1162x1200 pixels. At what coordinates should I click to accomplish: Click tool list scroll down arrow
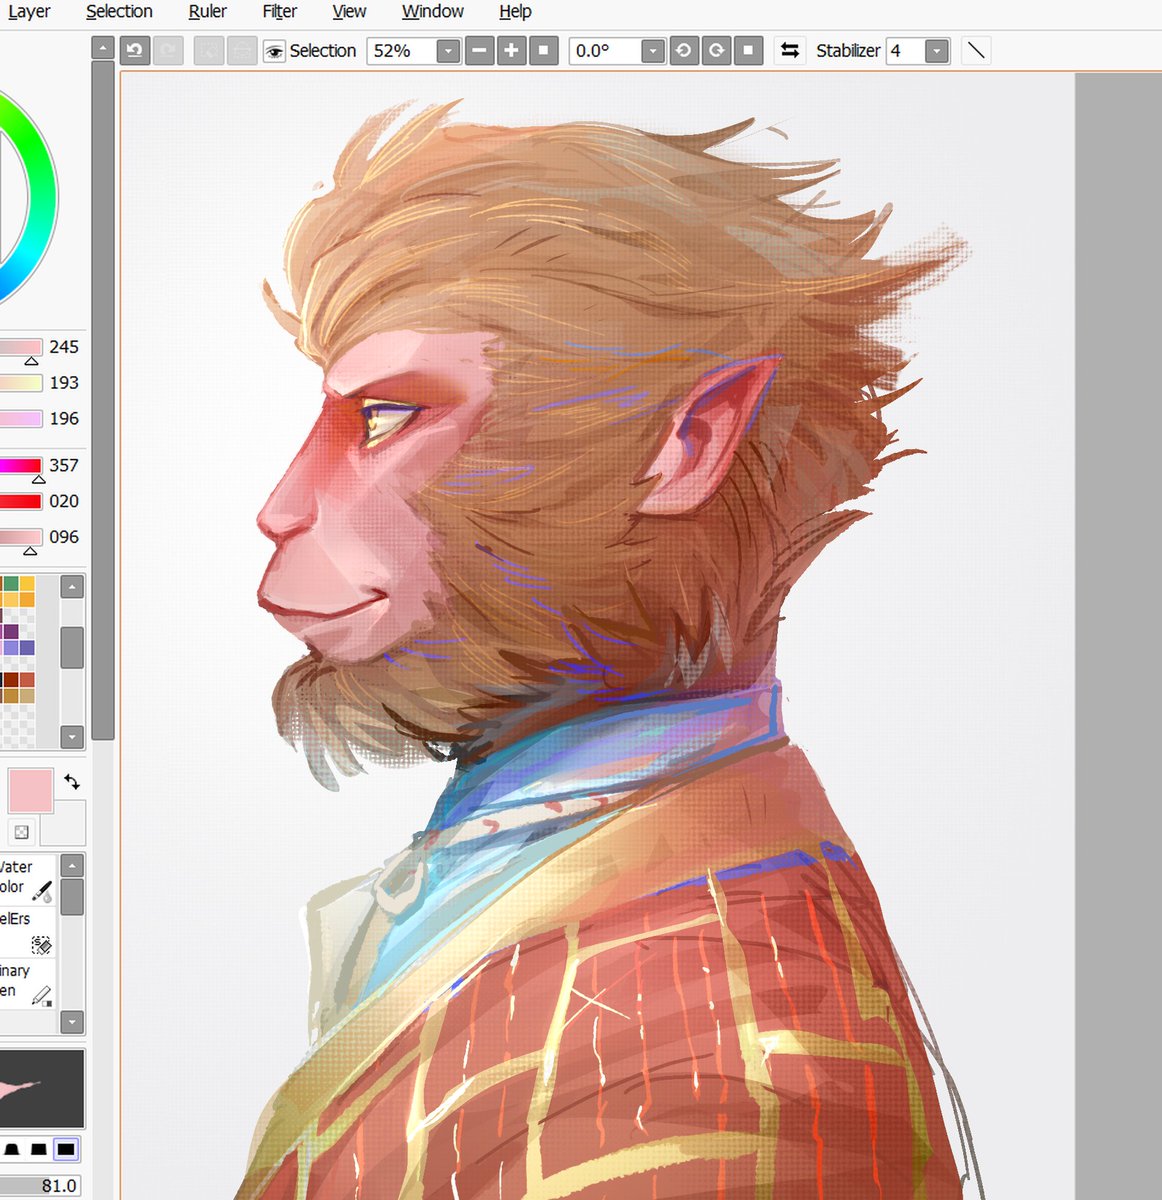[72, 1022]
